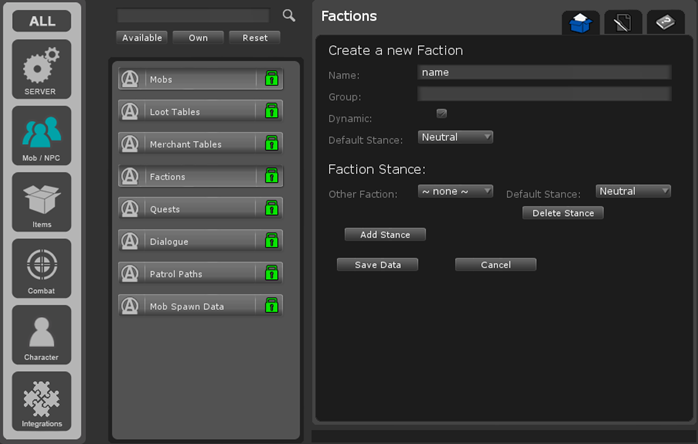Open the help book tab icon
Screen dimensions: 698x444
pyautogui.click(x=665, y=23)
